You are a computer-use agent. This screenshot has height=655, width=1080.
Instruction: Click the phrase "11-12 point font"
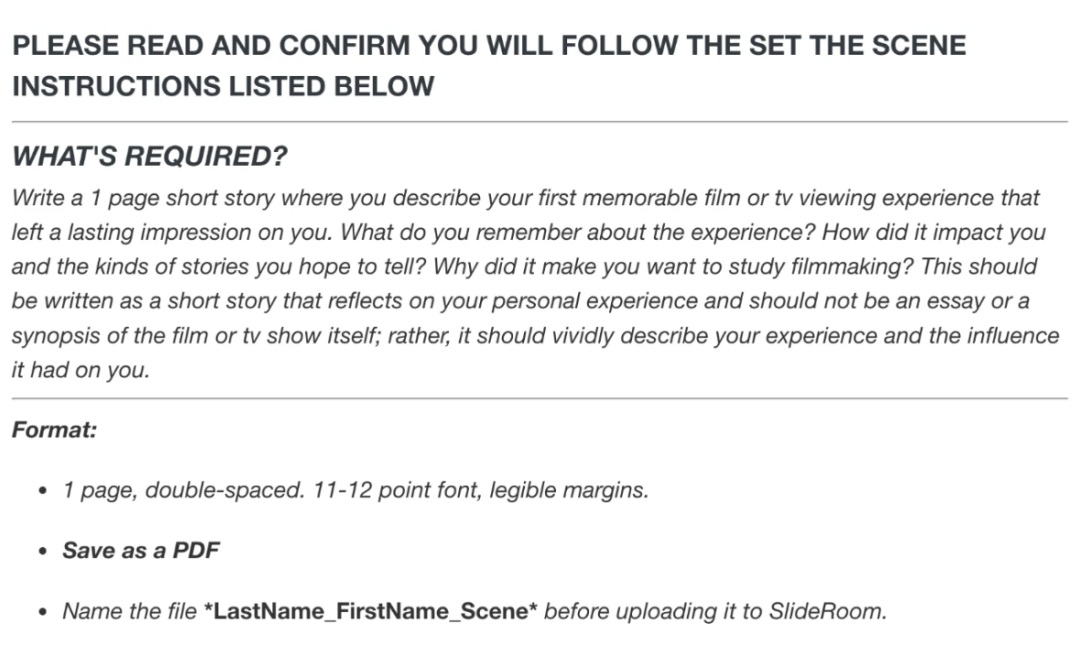[396, 490]
